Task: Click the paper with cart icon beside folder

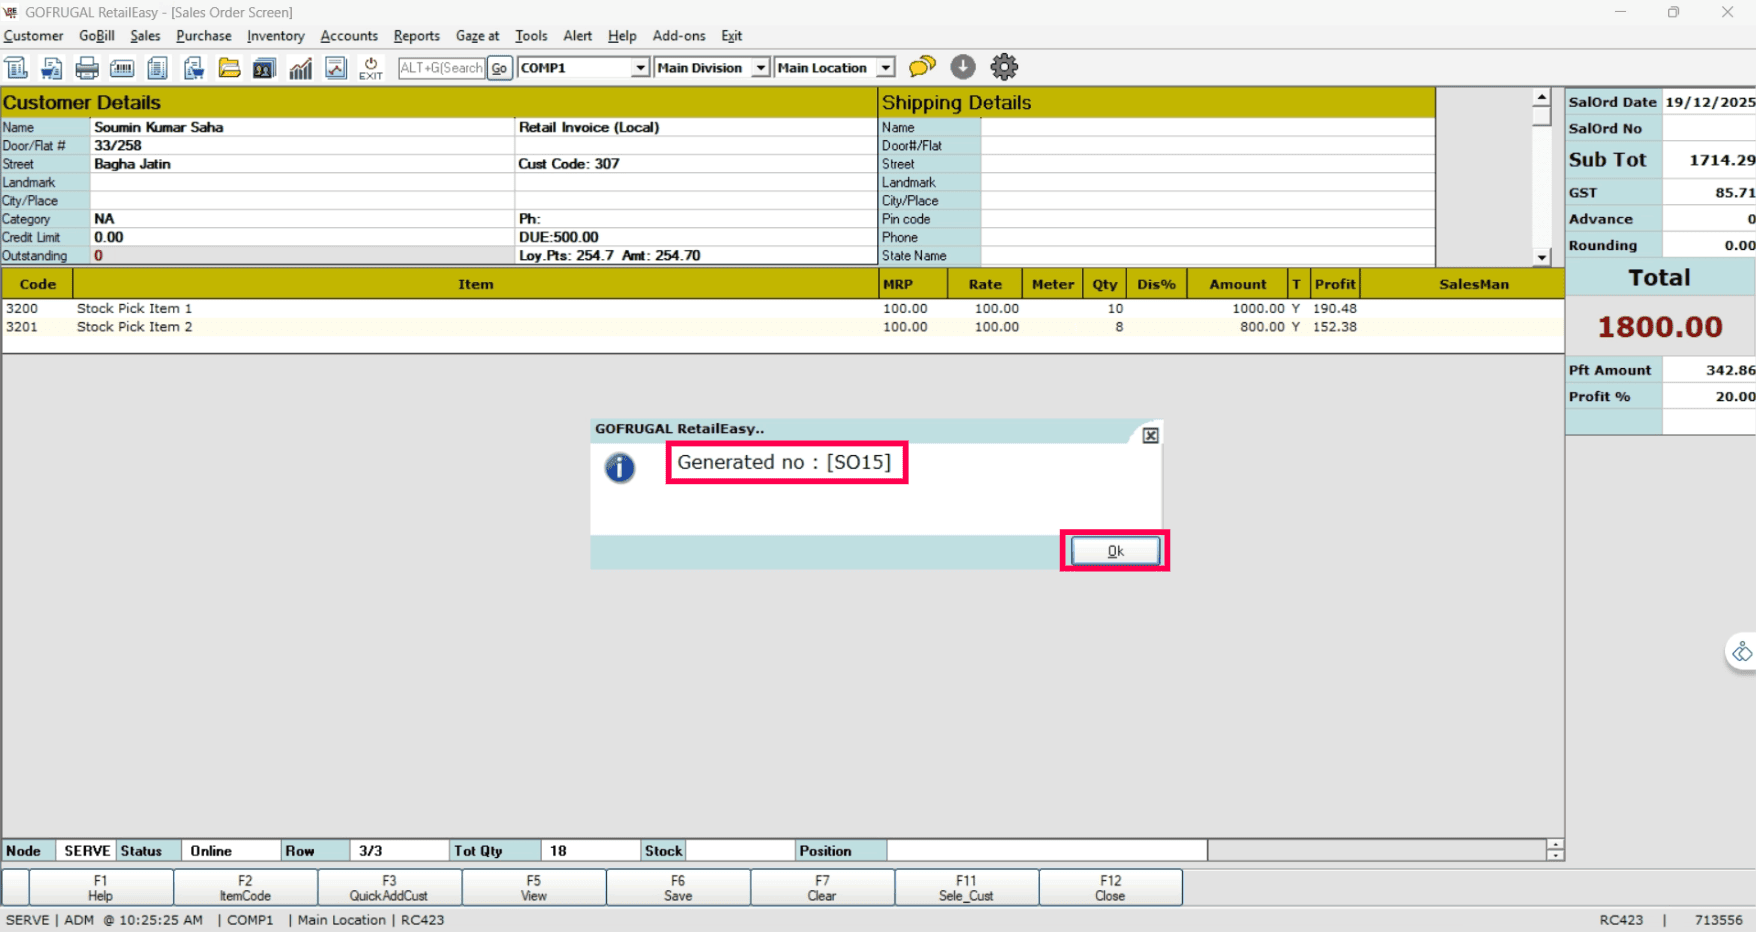Action: click(193, 68)
